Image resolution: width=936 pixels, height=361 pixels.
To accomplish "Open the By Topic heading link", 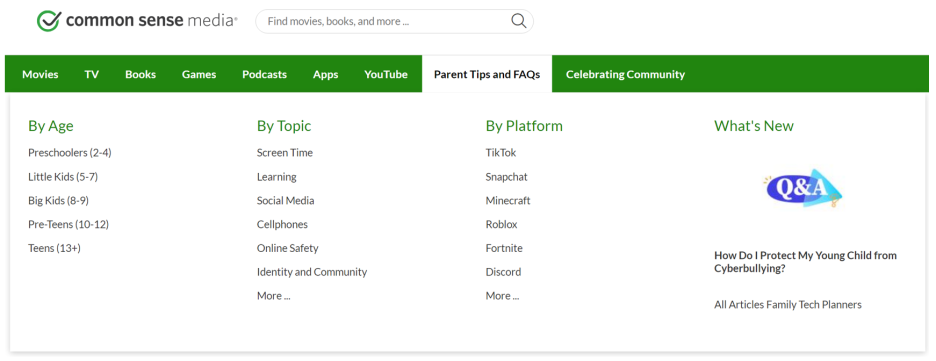I will [x=284, y=126].
